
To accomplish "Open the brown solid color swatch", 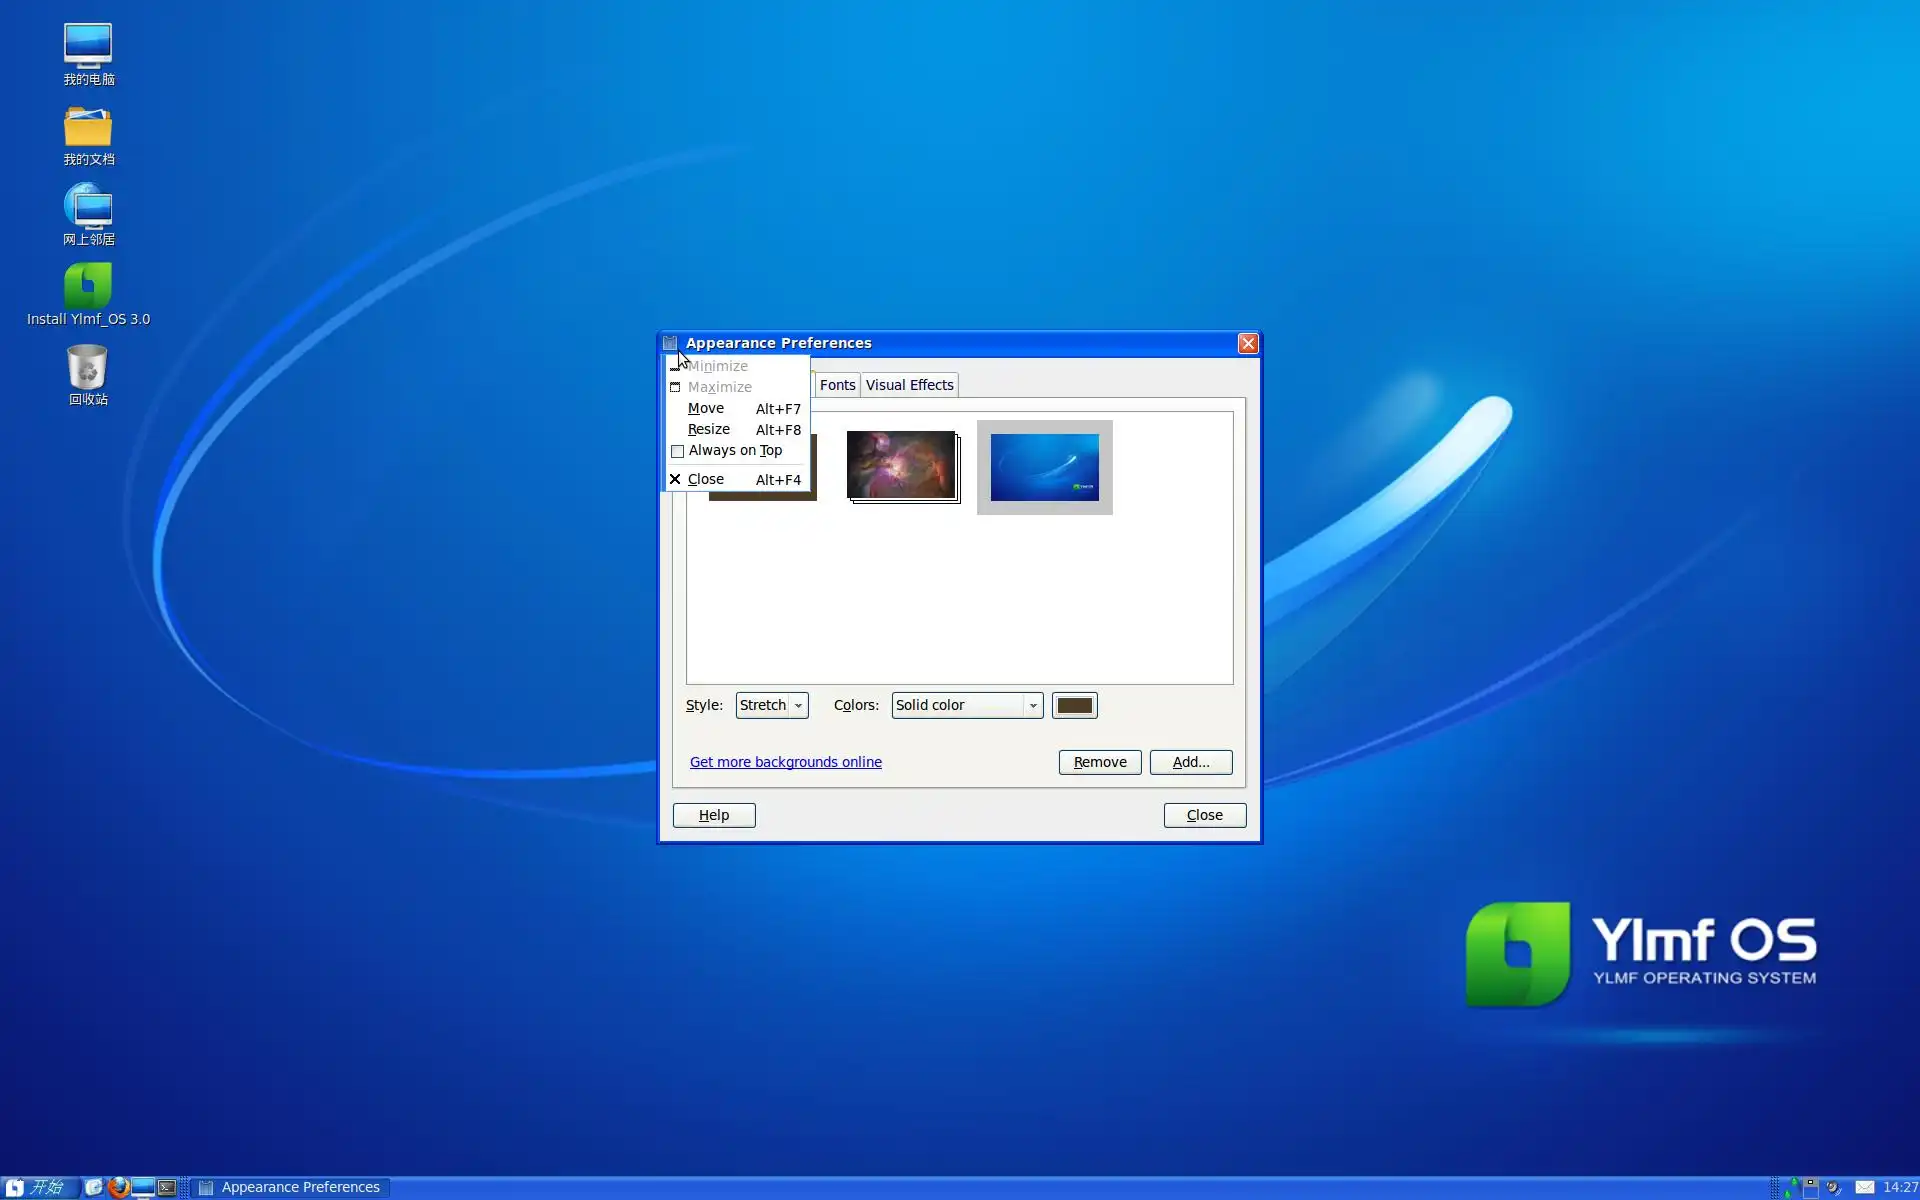I will pos(1074,705).
